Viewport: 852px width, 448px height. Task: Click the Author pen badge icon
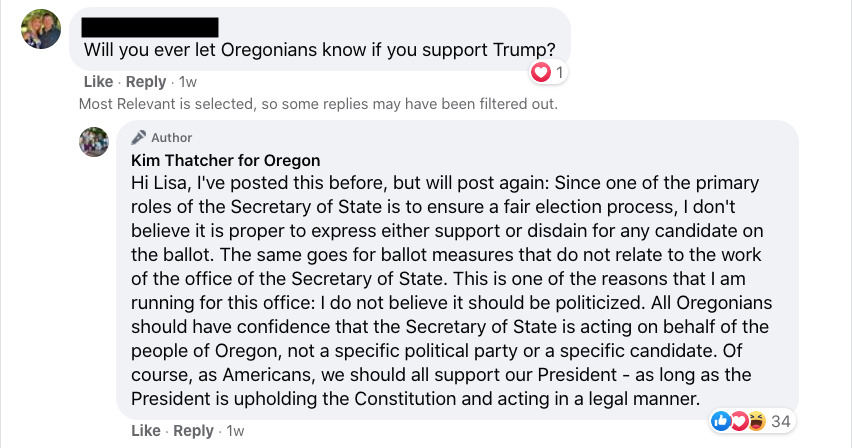tap(139, 138)
